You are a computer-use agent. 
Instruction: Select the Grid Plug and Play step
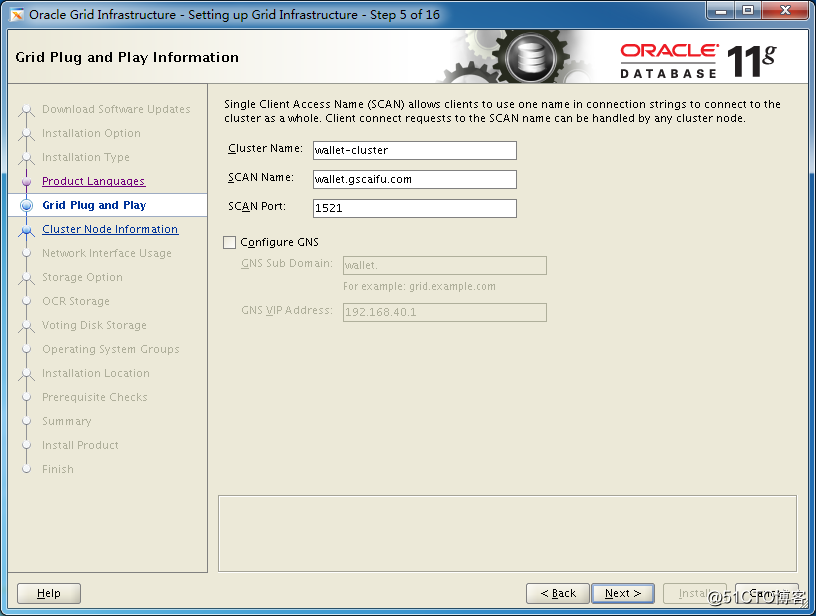(94, 205)
